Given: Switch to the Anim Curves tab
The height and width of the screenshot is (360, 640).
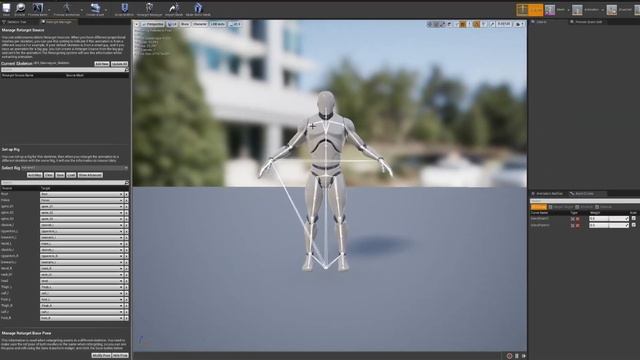Looking at the screenshot, I should pyautogui.click(x=584, y=193).
